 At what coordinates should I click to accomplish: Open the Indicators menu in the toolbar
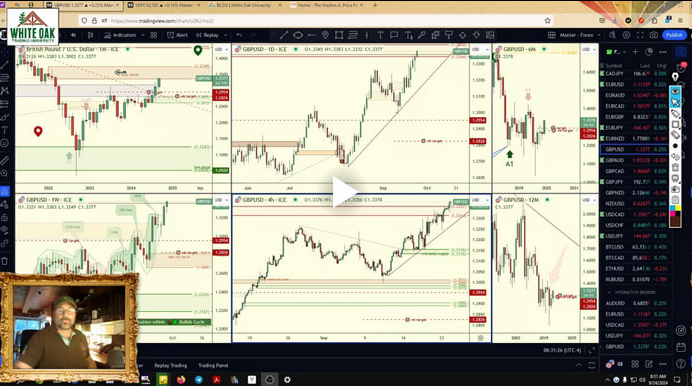[120, 35]
